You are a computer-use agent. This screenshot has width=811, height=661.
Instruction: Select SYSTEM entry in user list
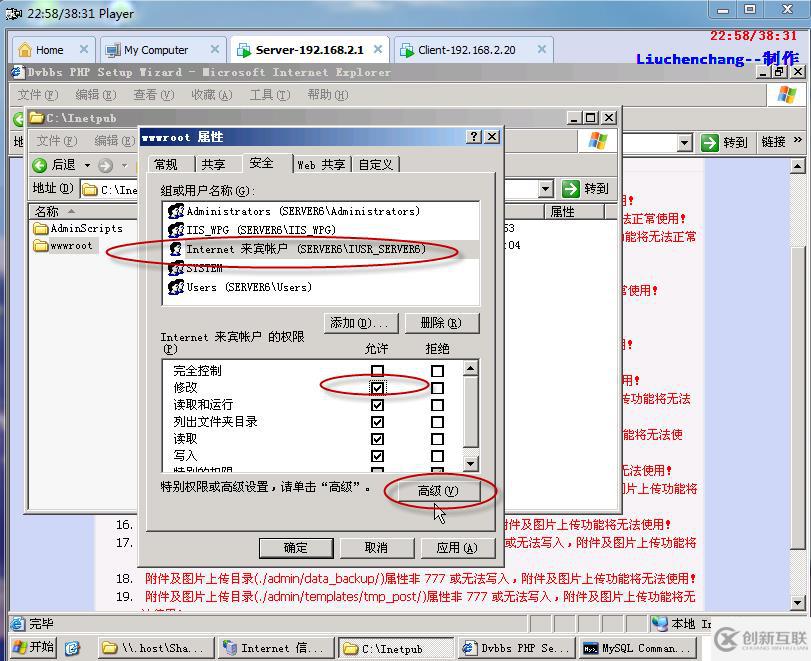[x=321, y=268]
